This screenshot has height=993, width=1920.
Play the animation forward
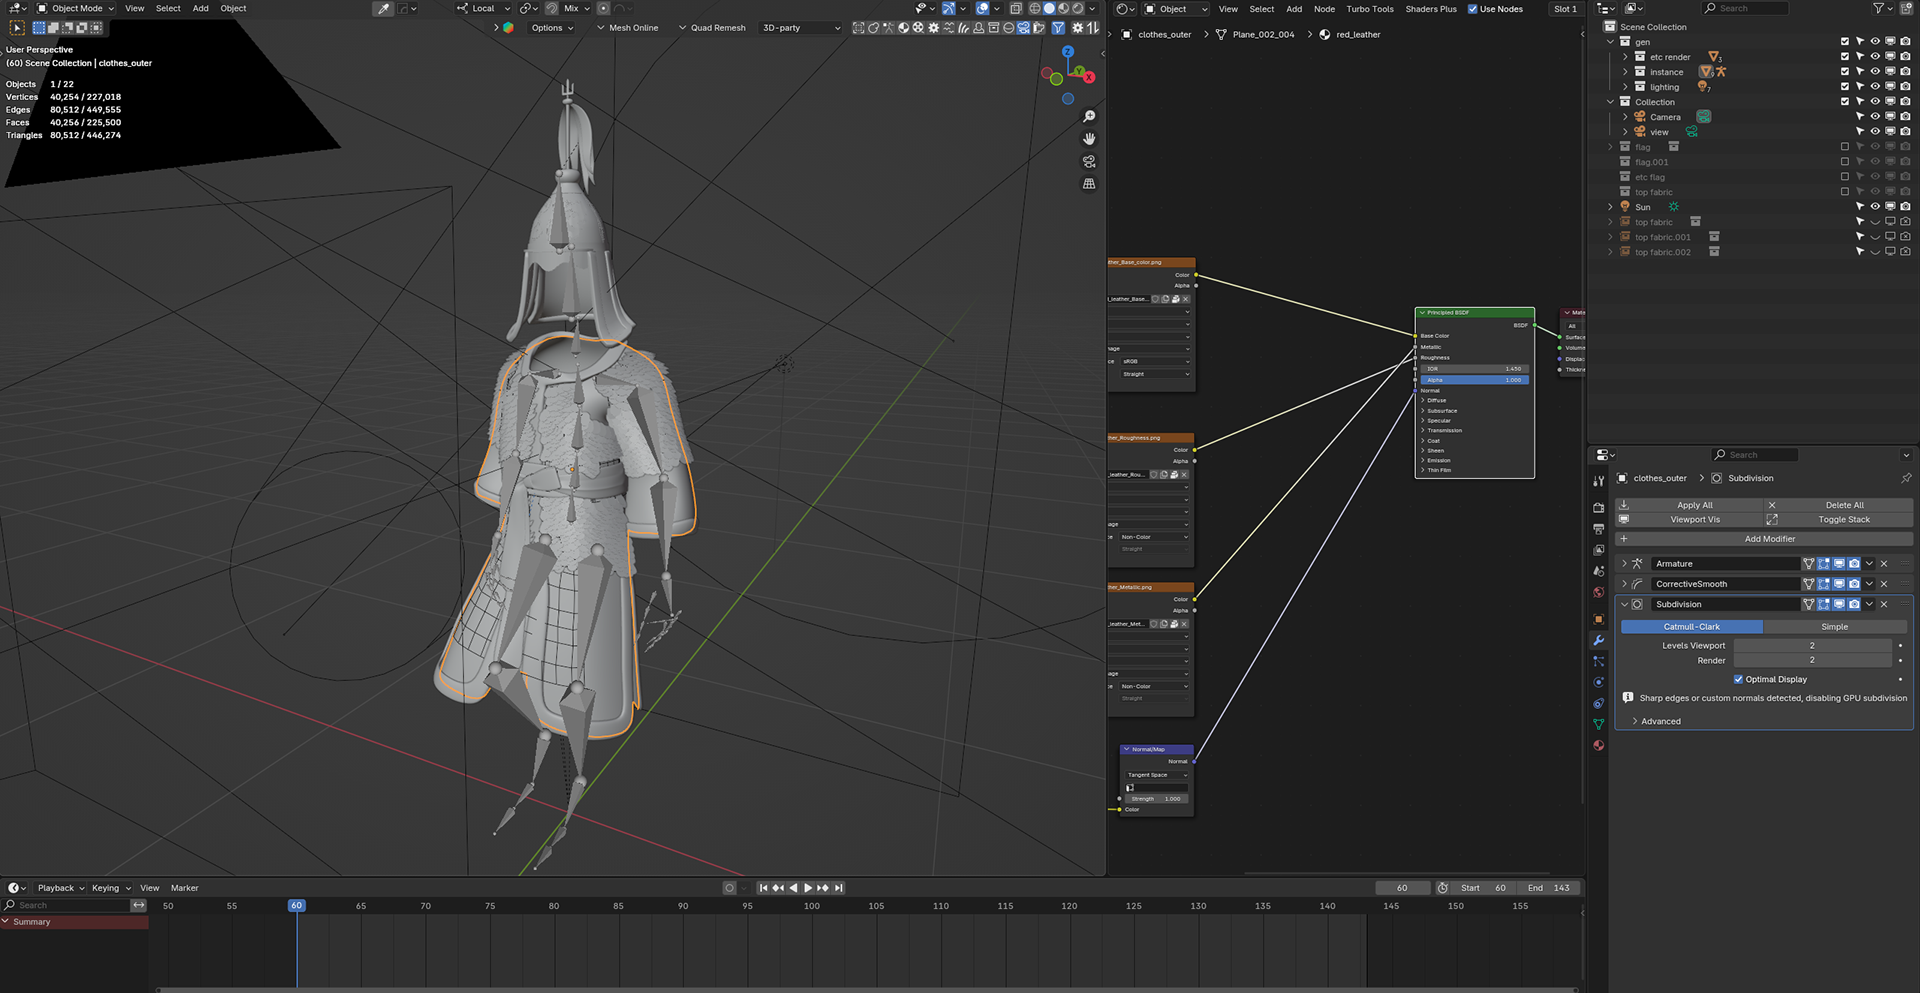(x=808, y=888)
